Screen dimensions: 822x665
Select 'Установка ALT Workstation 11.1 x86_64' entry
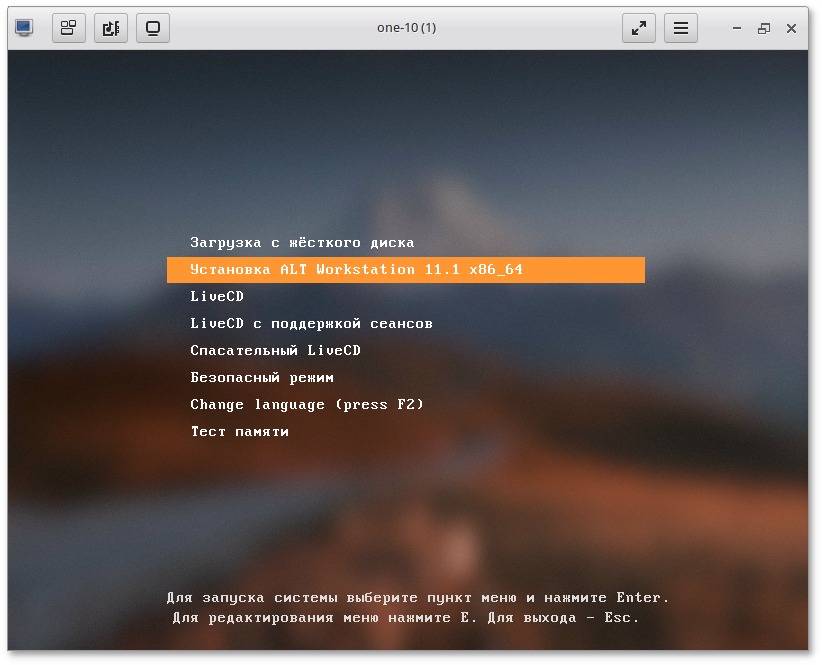tap(356, 270)
